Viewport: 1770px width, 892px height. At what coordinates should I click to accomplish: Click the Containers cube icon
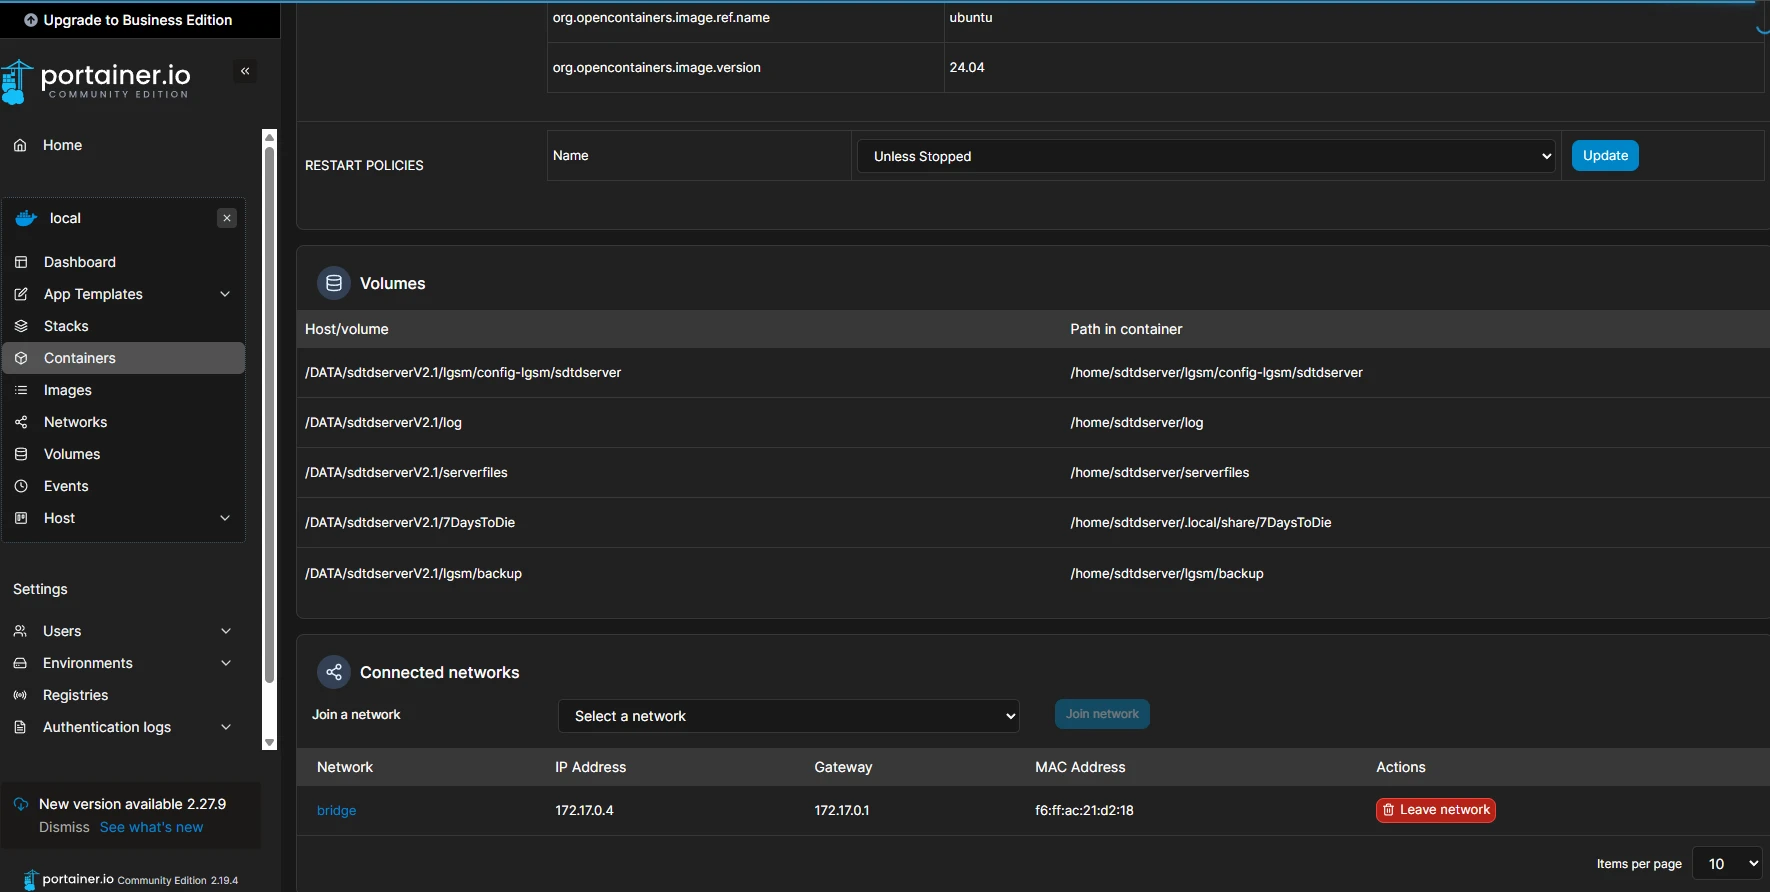click(21, 358)
